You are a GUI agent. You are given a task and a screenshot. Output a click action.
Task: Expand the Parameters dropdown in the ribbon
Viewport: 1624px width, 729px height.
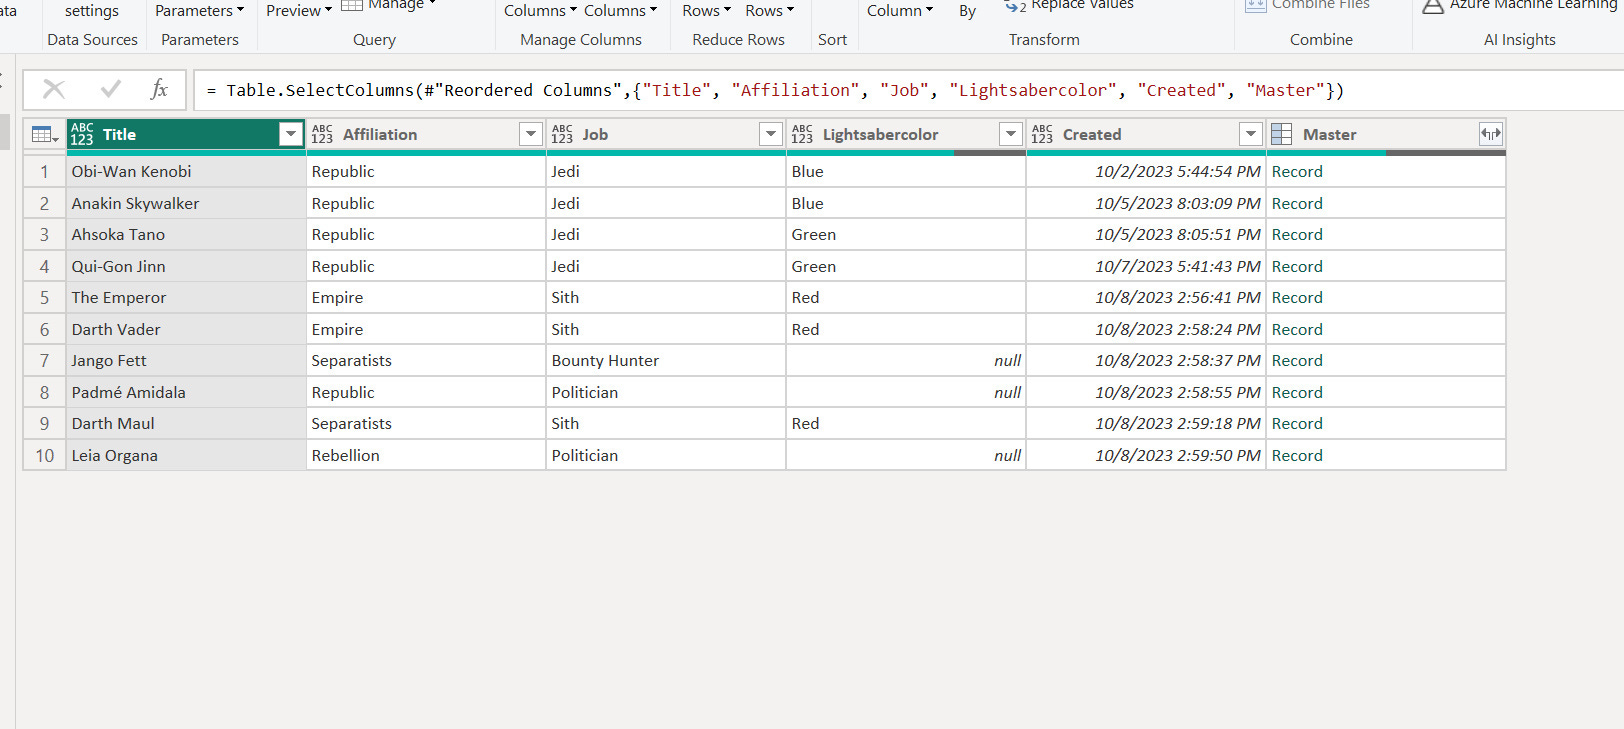[199, 10]
